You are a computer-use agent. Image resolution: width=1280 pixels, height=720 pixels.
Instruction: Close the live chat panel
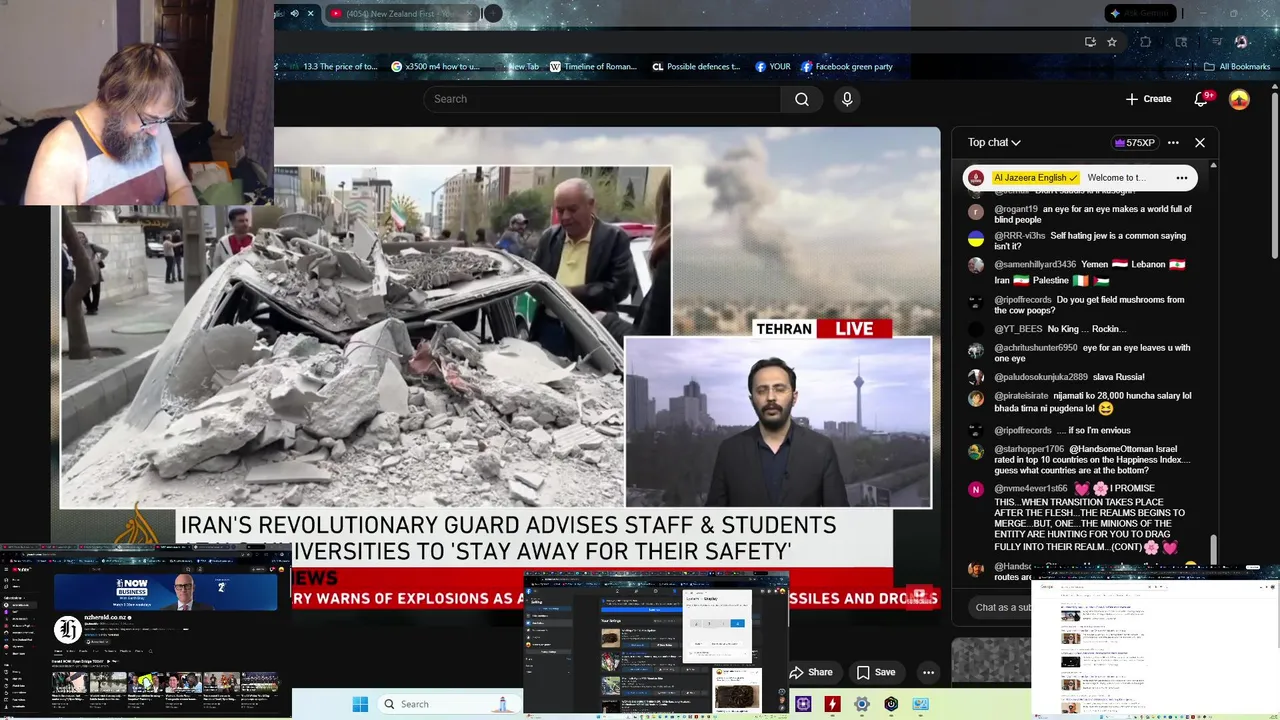point(1200,143)
